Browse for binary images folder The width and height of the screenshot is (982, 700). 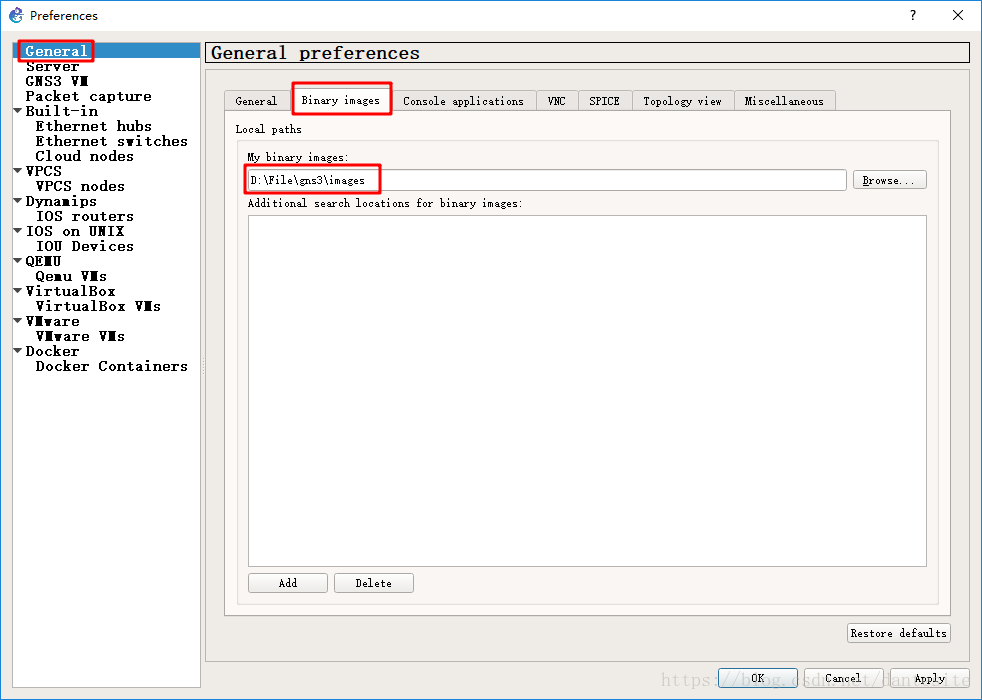(890, 180)
